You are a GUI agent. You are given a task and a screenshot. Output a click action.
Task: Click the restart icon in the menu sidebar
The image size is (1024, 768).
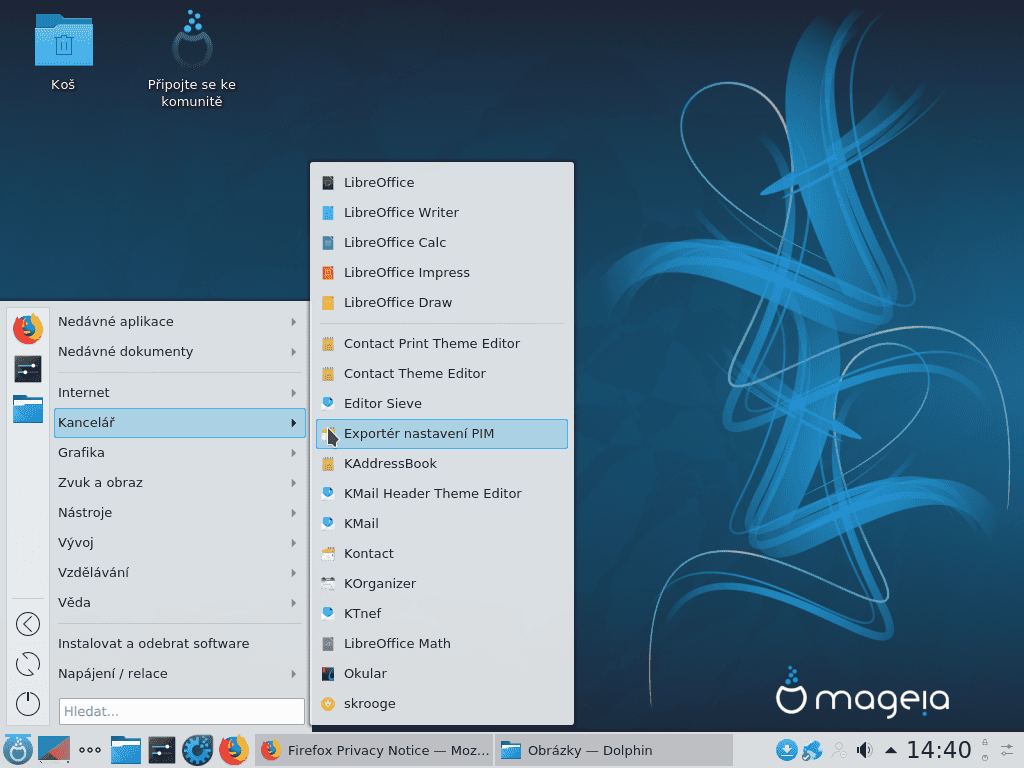[x=27, y=663]
